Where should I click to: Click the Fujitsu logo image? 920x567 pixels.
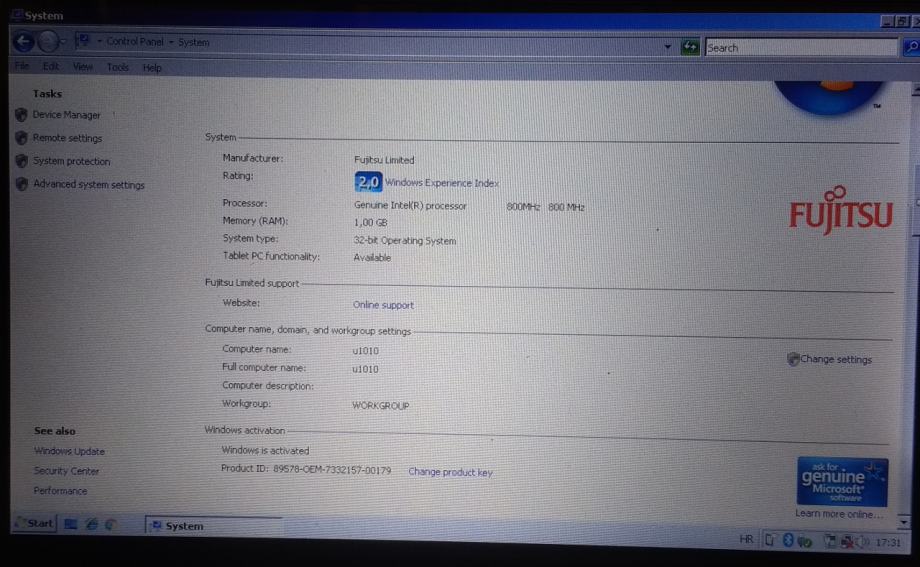841,210
